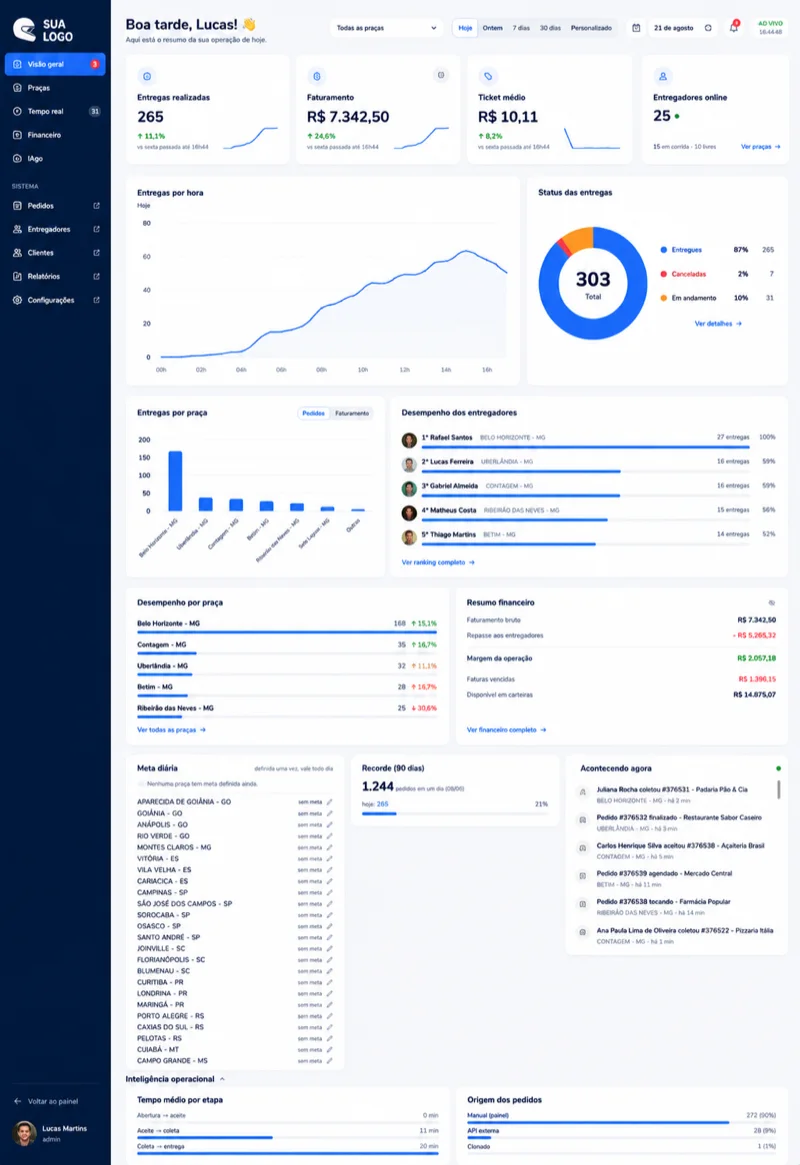Follow the Ver praças link
Viewport: 800px width, 1165px height.
pyautogui.click(x=761, y=147)
